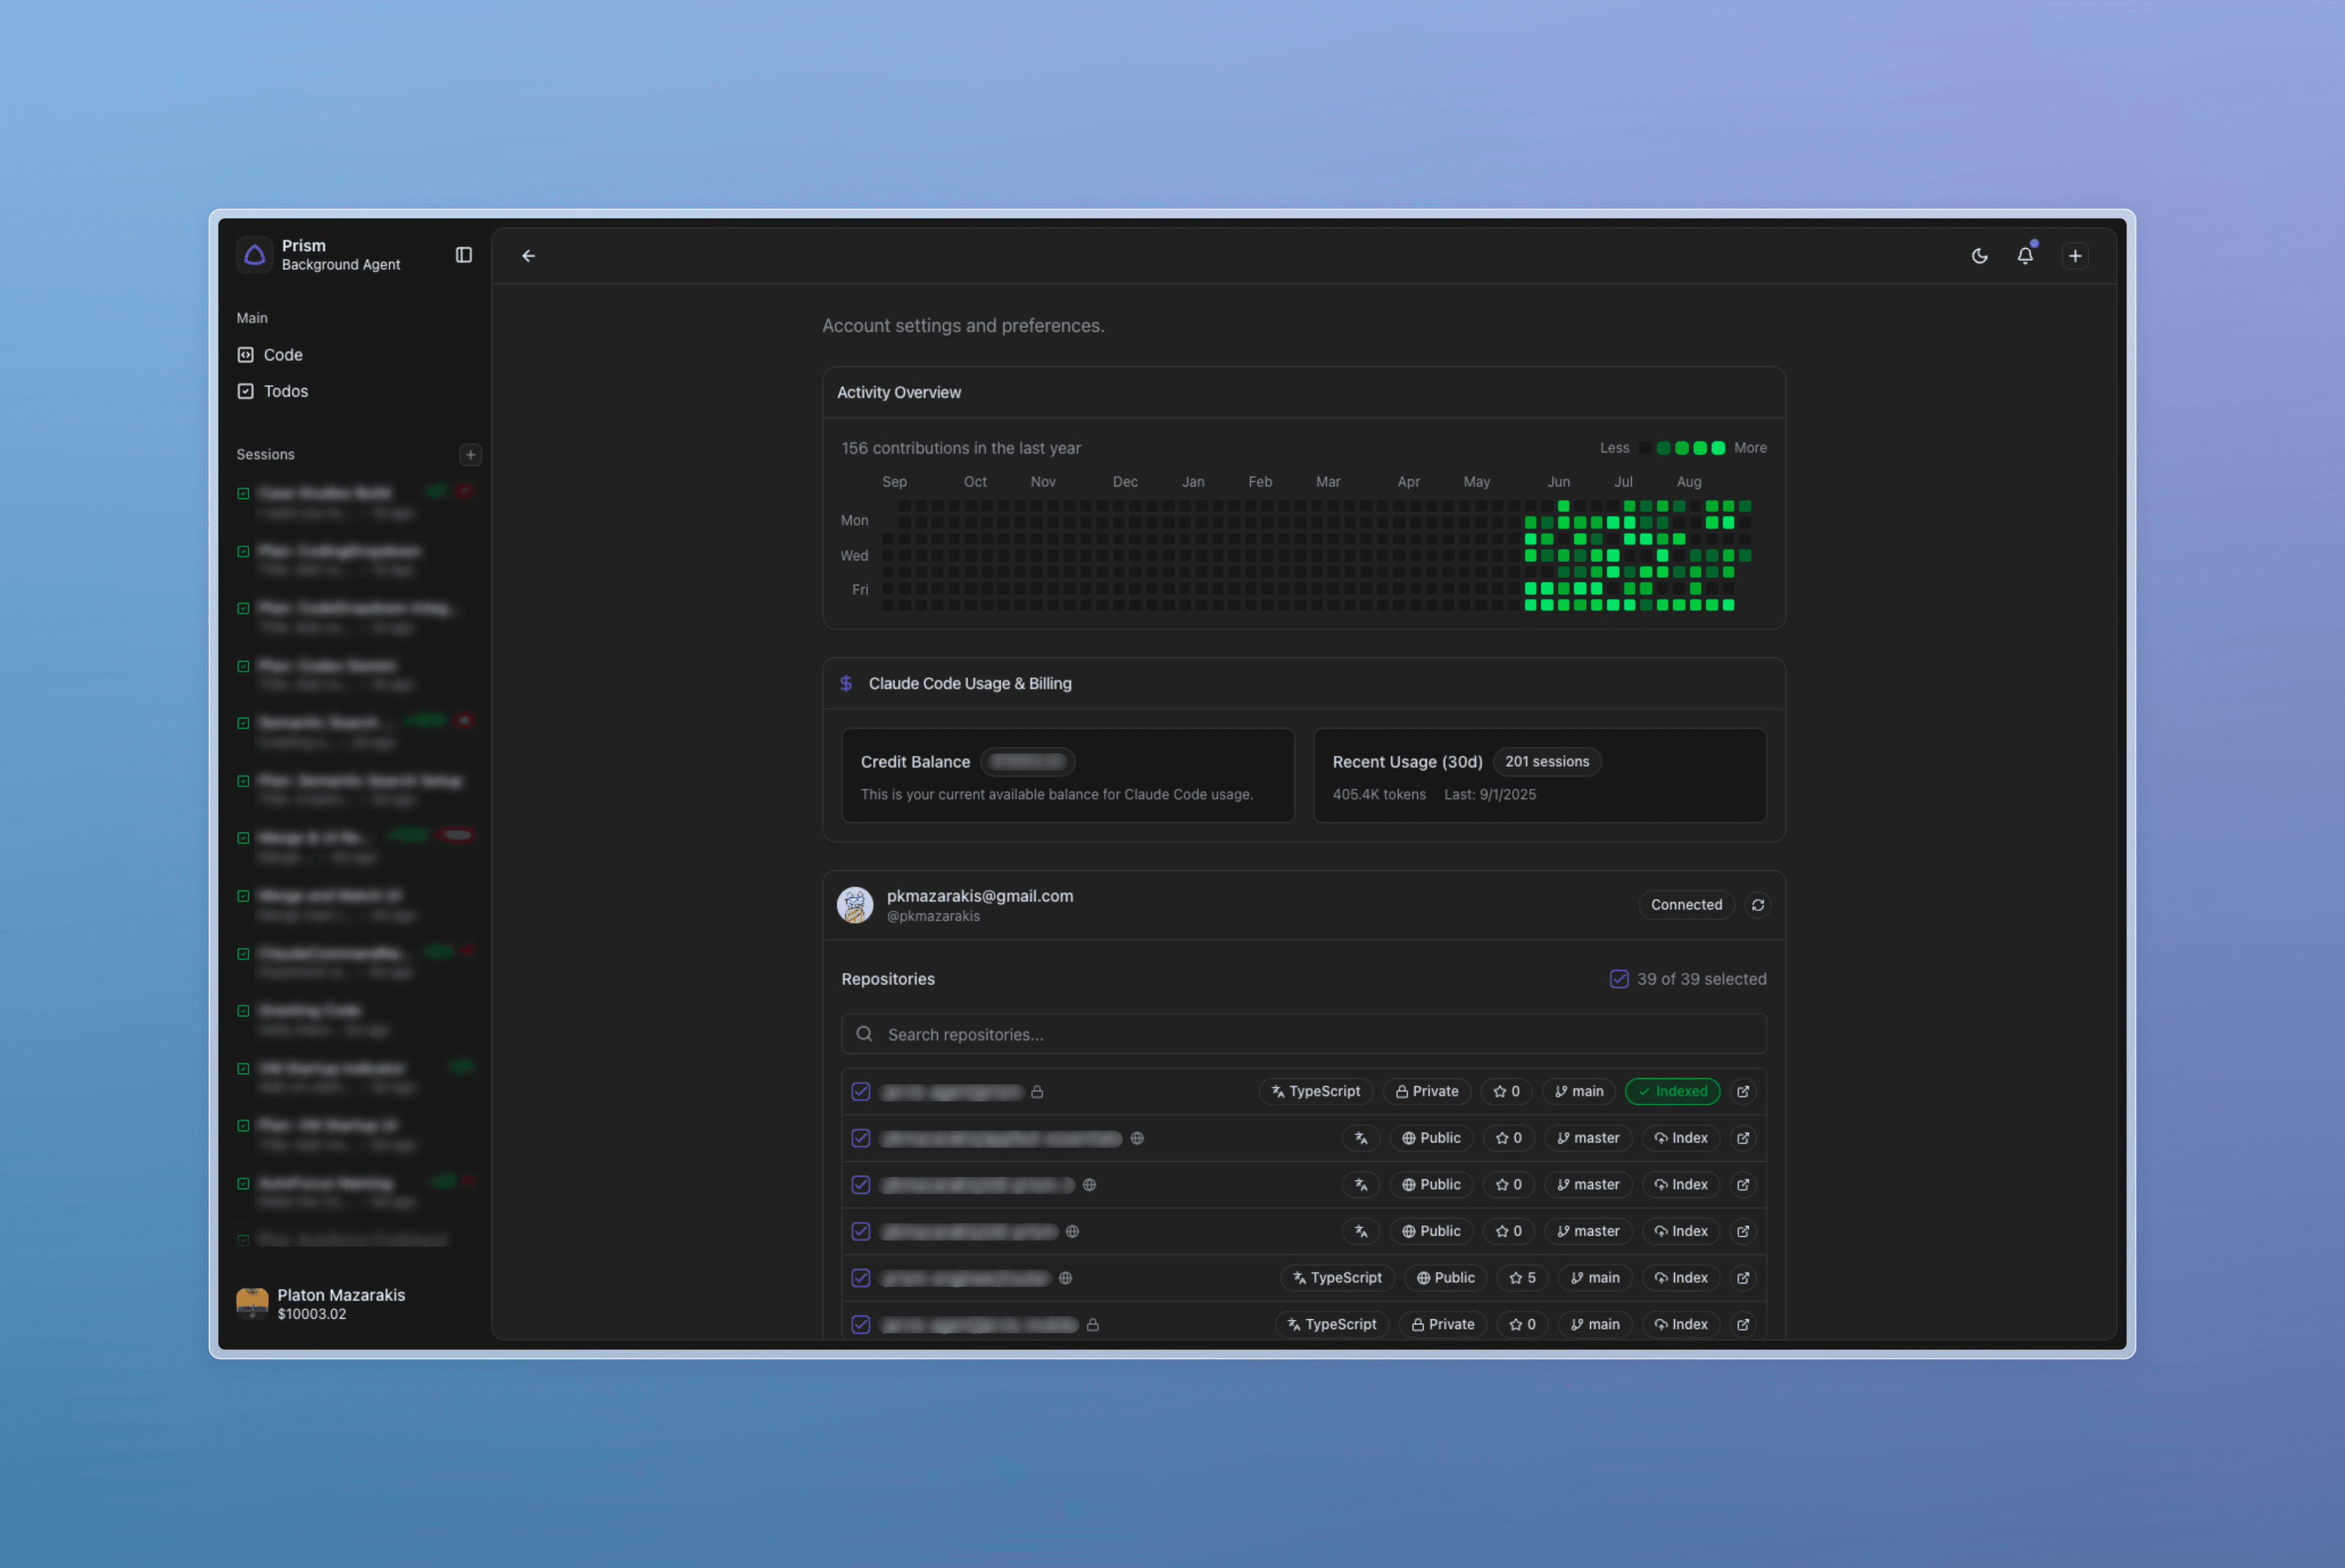Toggle the 39 of 39 selected checkbox
This screenshot has width=2345, height=1568.
pos(1619,979)
